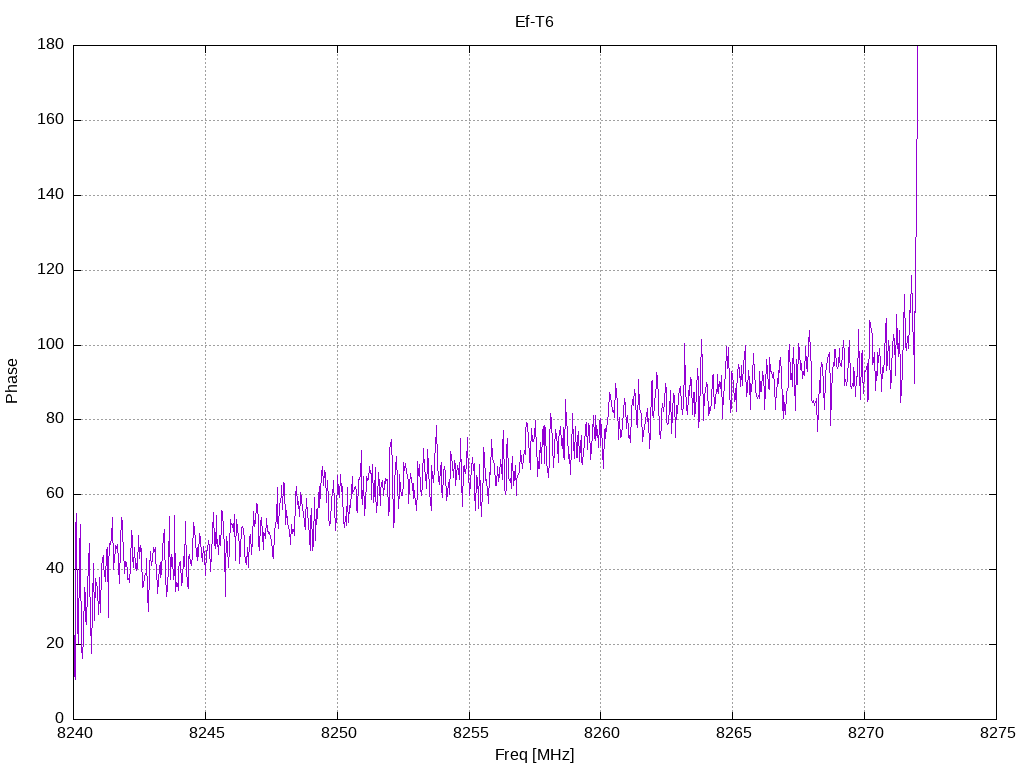Click the plot title Ef-T6
Image resolution: width=1024 pixels, height=768 pixels.
click(x=534, y=21)
